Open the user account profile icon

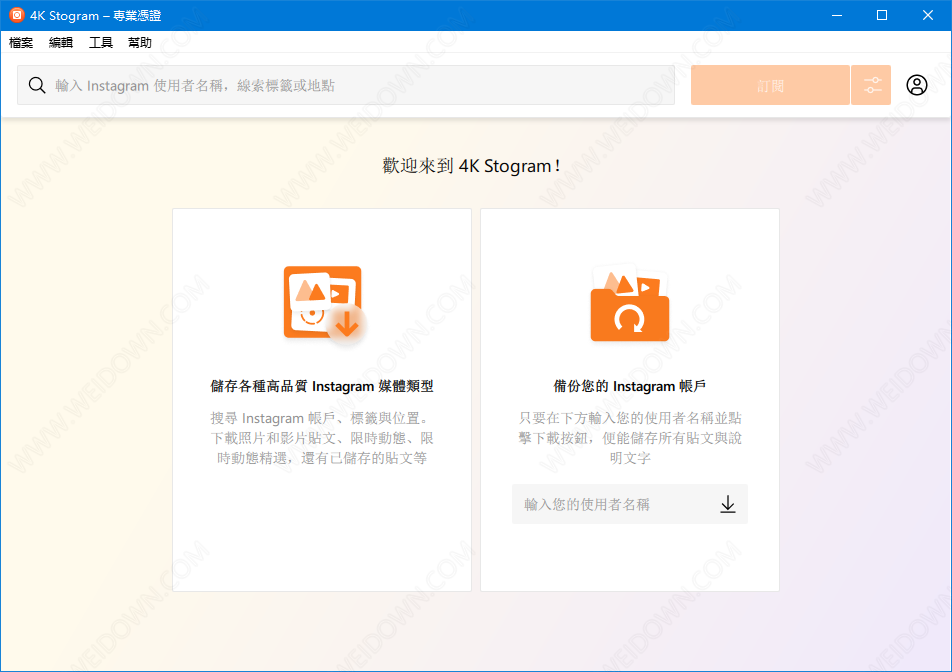917,85
